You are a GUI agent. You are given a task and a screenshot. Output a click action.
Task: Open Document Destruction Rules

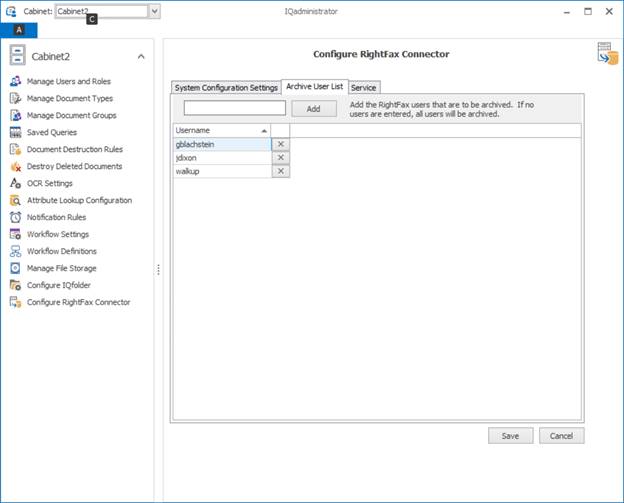click(75, 149)
